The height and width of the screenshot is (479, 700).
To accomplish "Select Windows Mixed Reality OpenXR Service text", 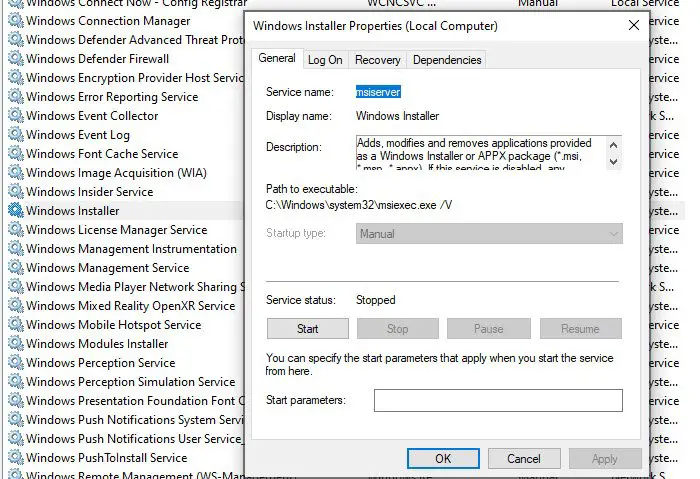I will [x=131, y=306].
